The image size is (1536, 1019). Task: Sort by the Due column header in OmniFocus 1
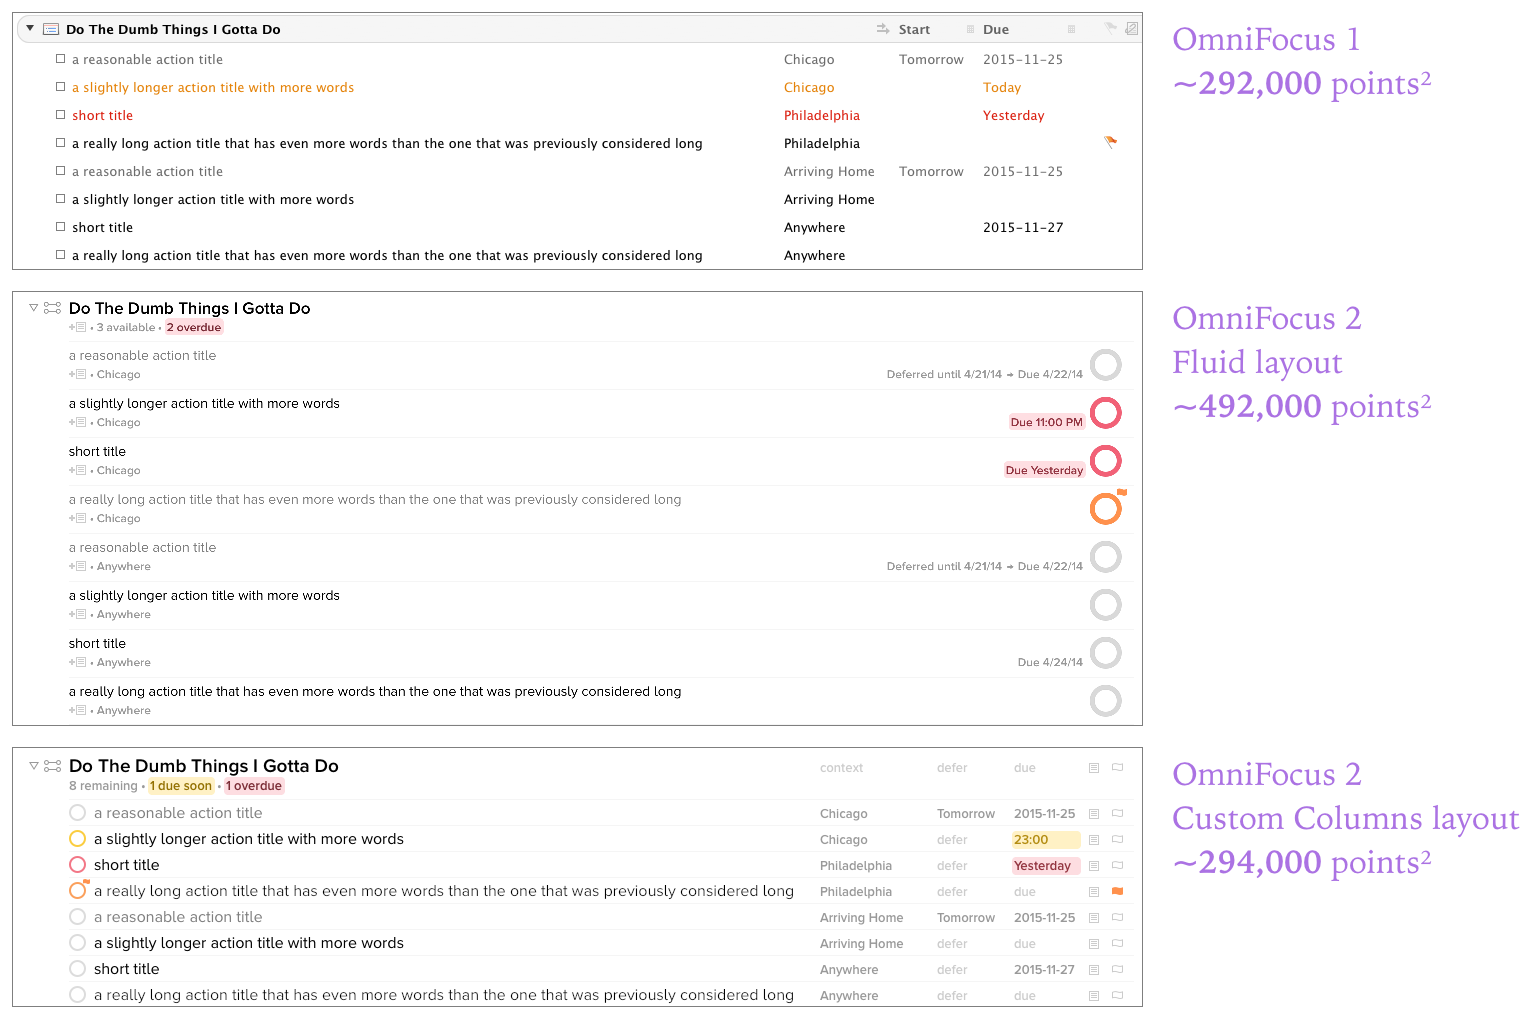996,29
